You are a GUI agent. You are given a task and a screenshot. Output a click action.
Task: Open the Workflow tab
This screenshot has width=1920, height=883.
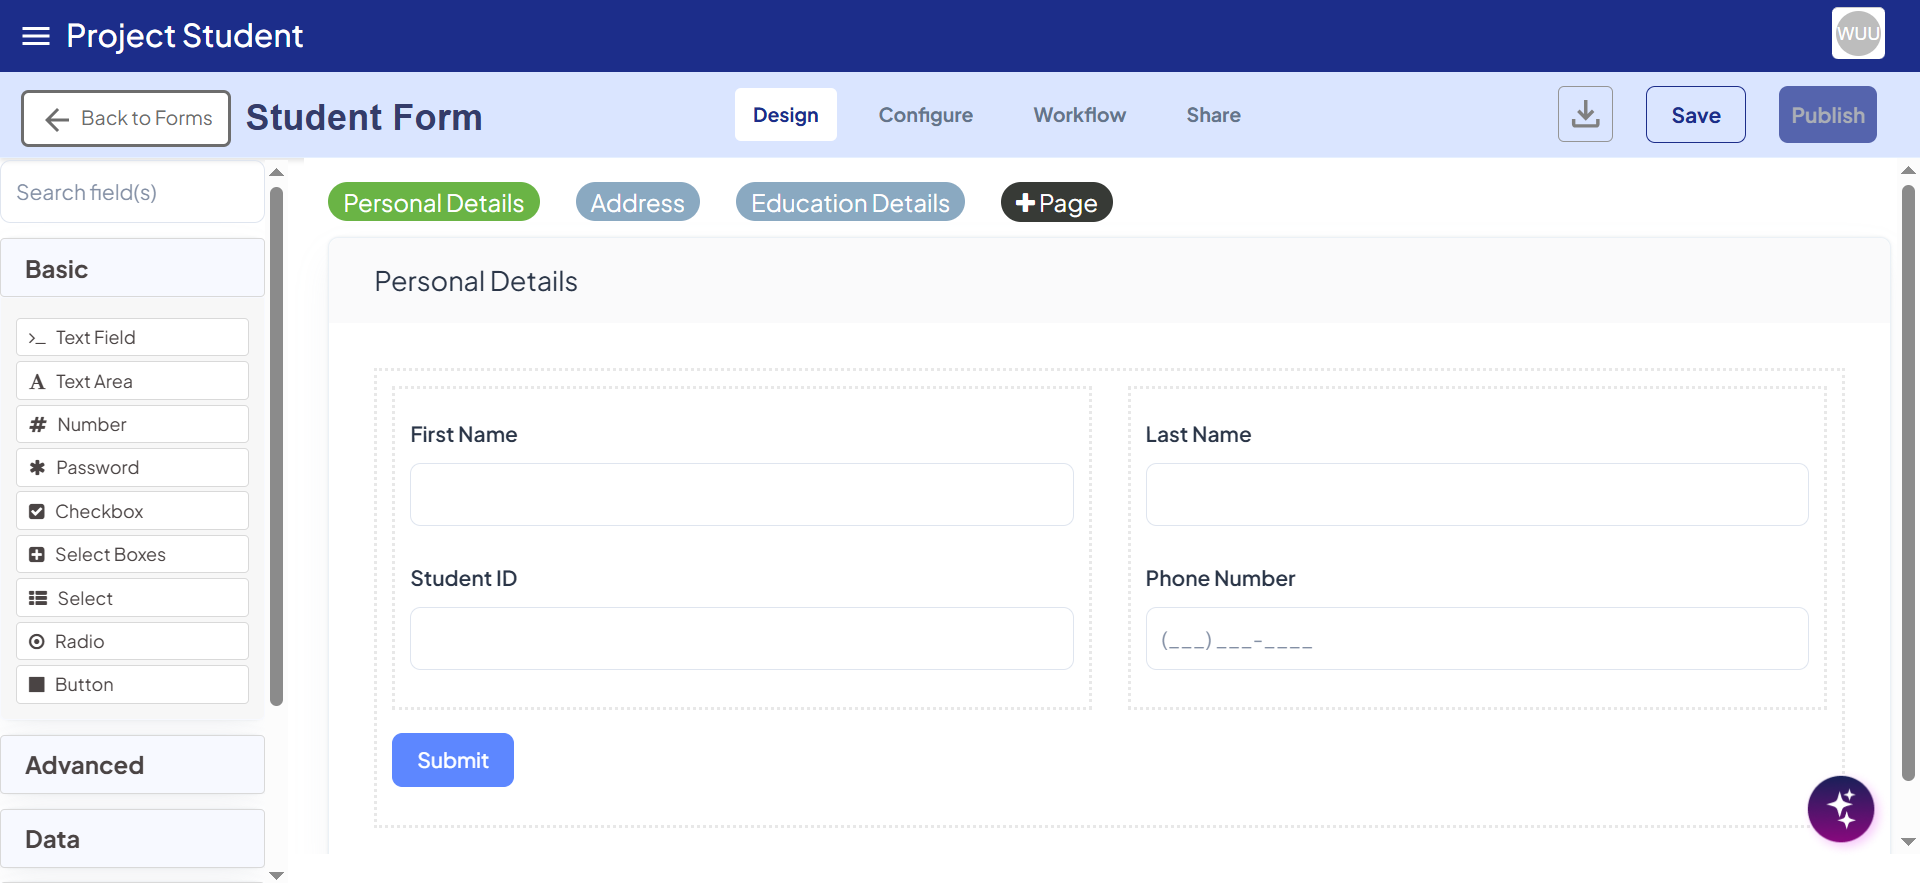(1079, 115)
